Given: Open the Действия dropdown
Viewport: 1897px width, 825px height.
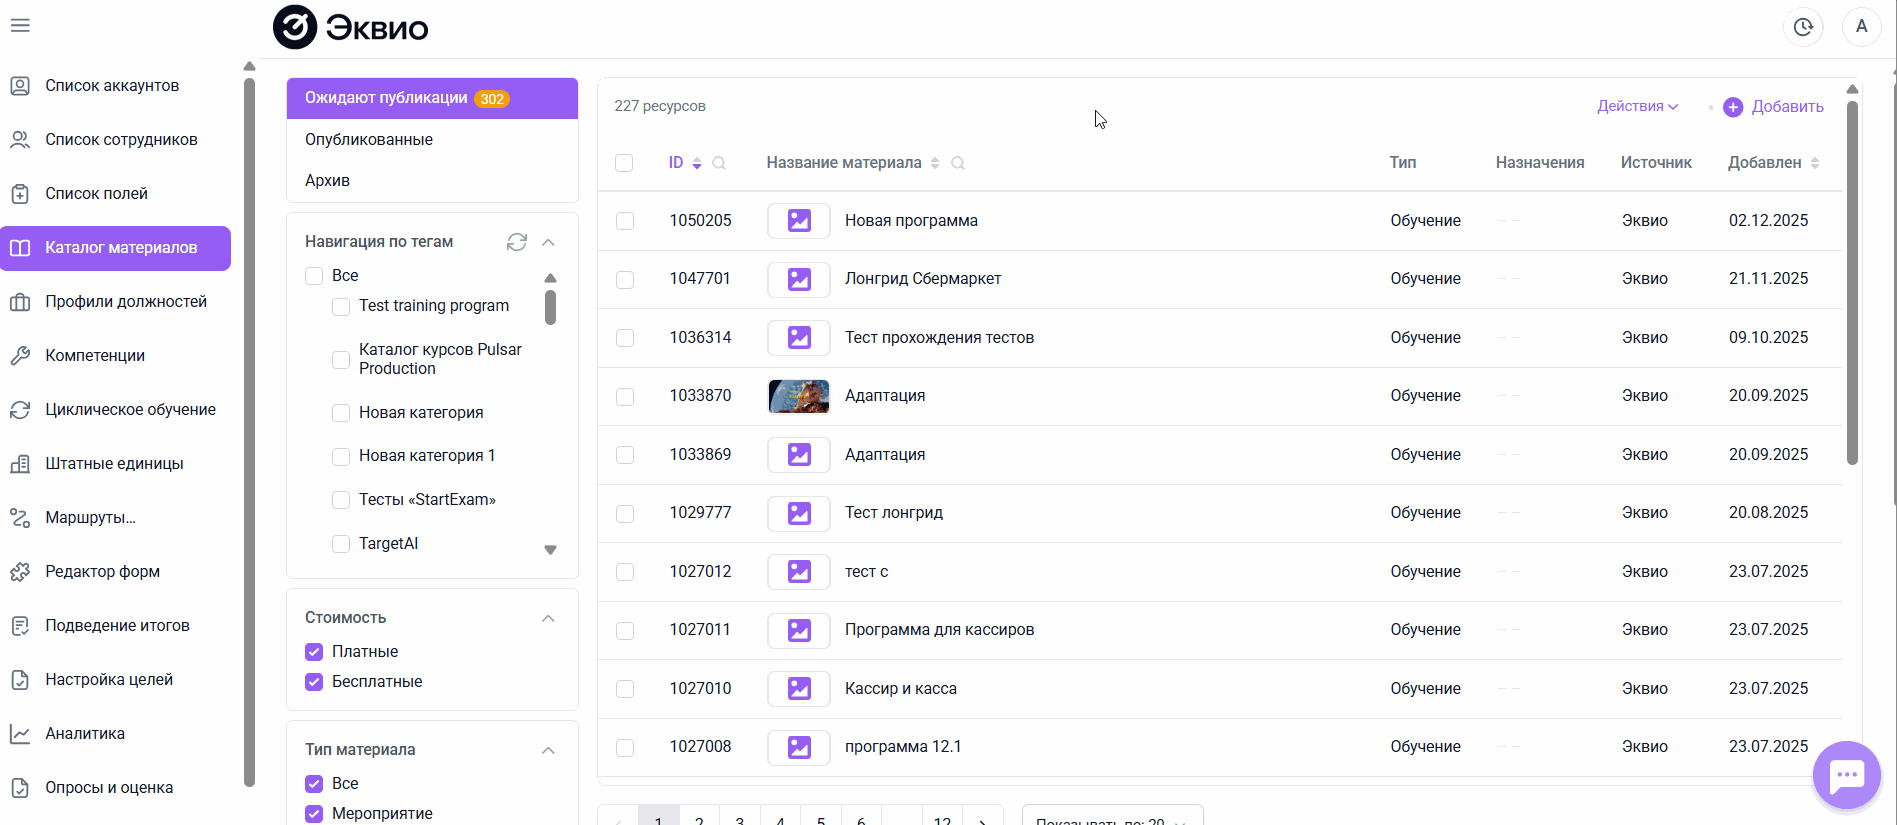Looking at the screenshot, I should point(1637,106).
